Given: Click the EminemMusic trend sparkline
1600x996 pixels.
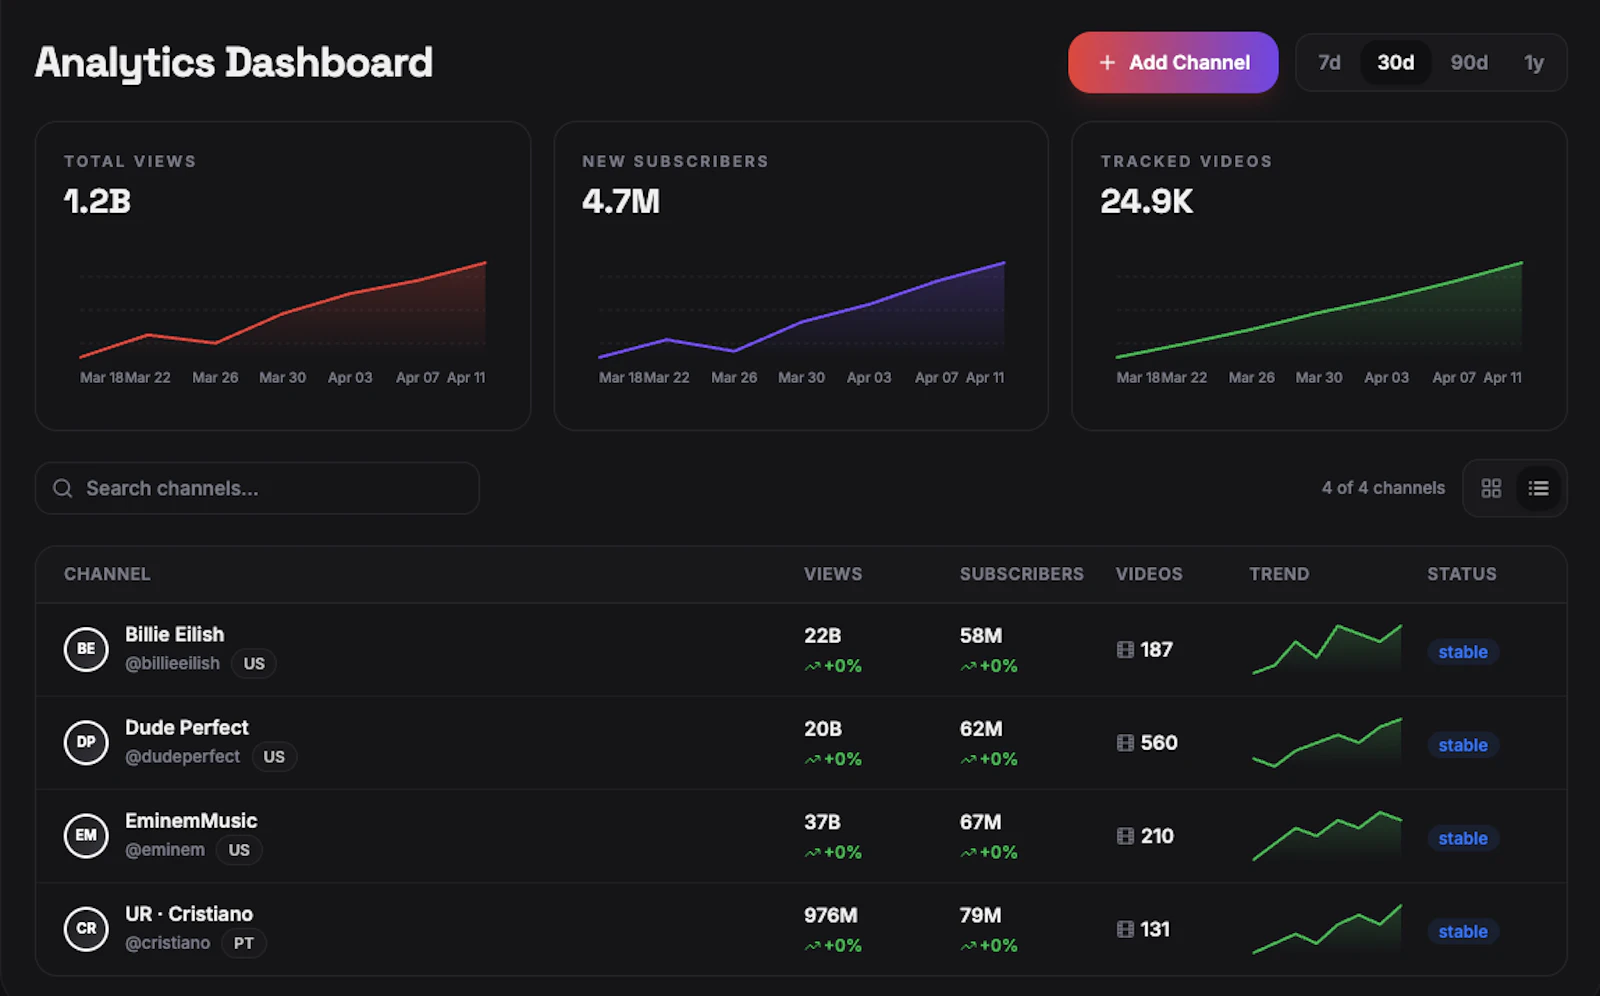Looking at the screenshot, I should (1327, 836).
